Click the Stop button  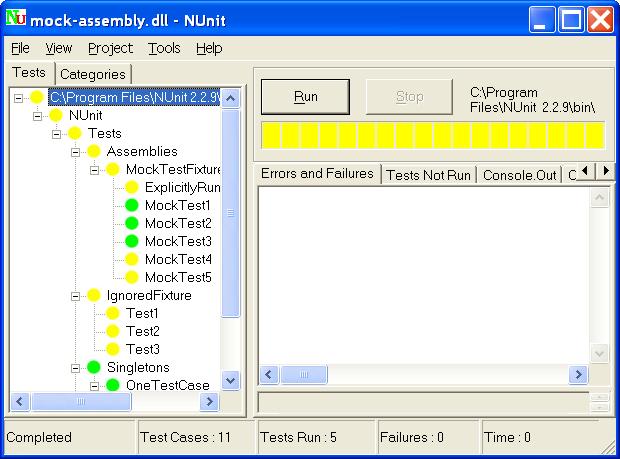tap(409, 97)
